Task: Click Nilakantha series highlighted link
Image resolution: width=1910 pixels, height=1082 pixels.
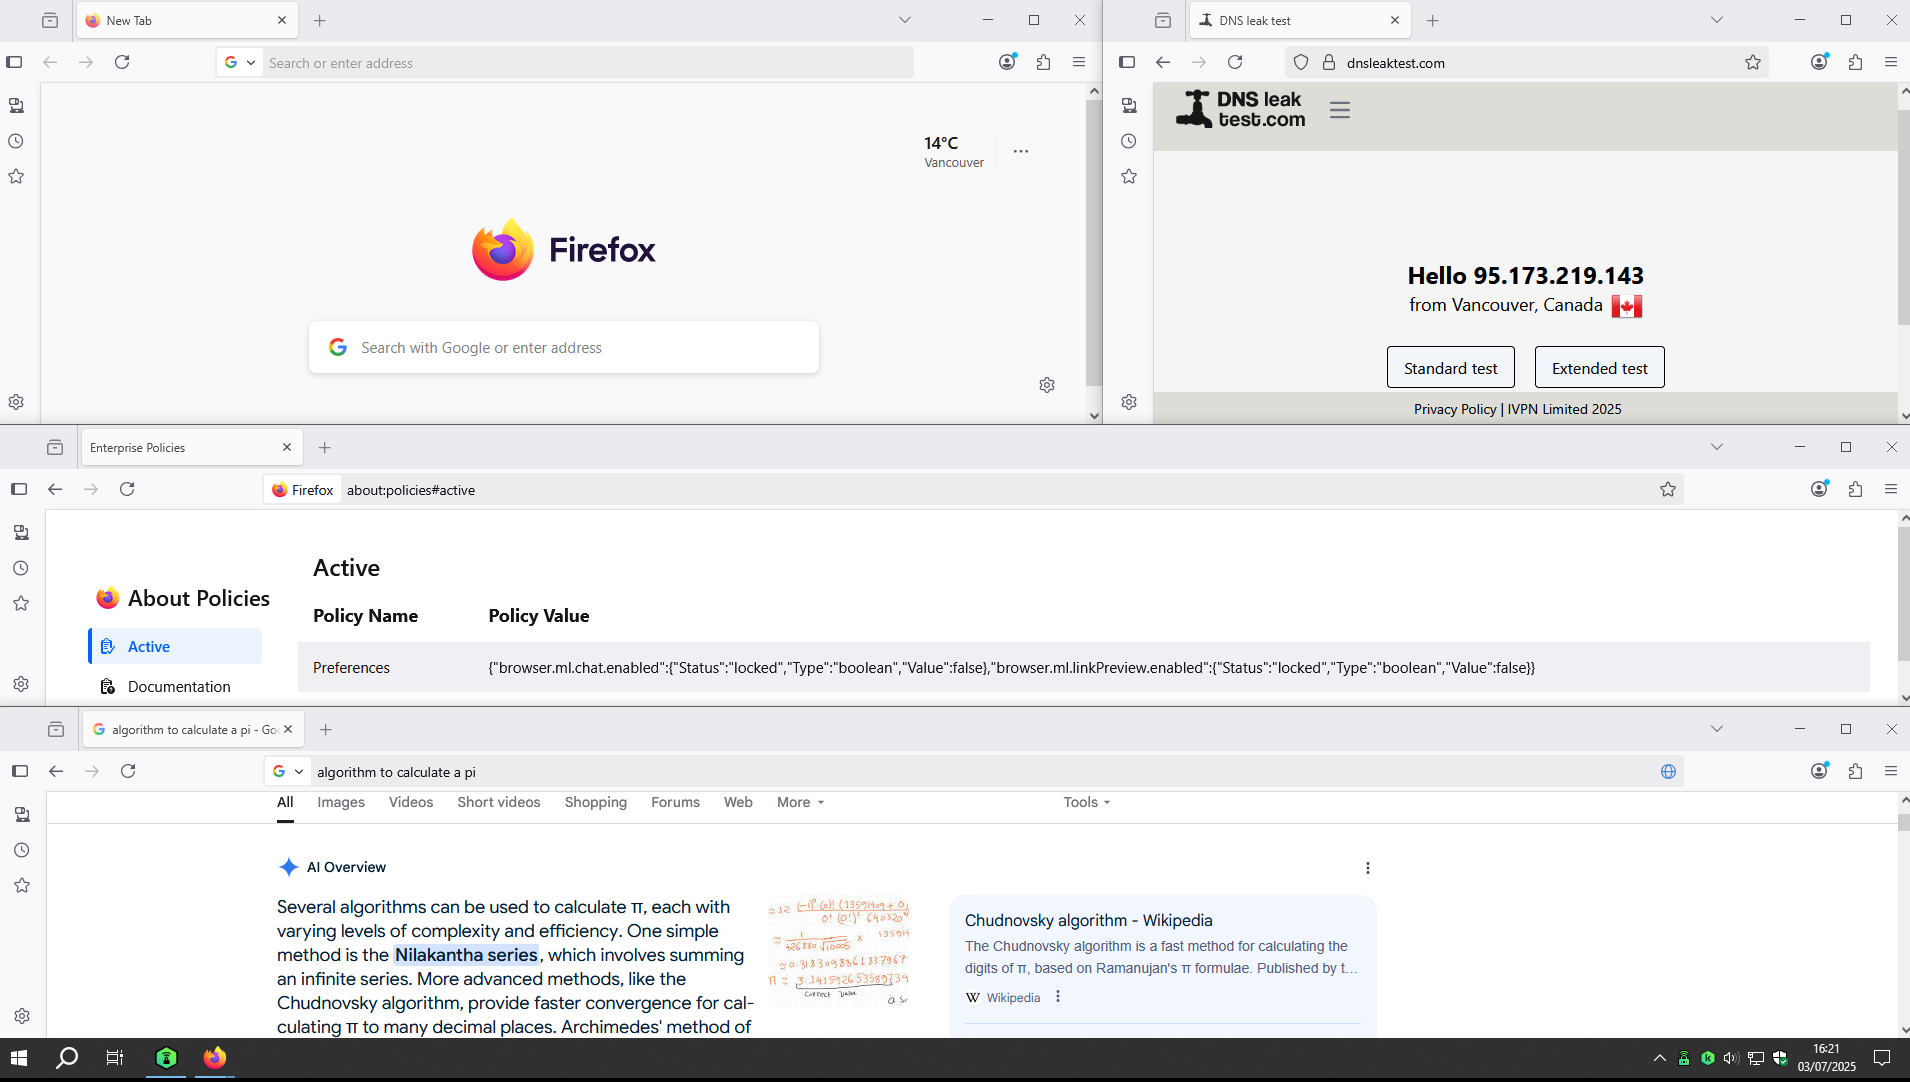Action: pos(467,955)
